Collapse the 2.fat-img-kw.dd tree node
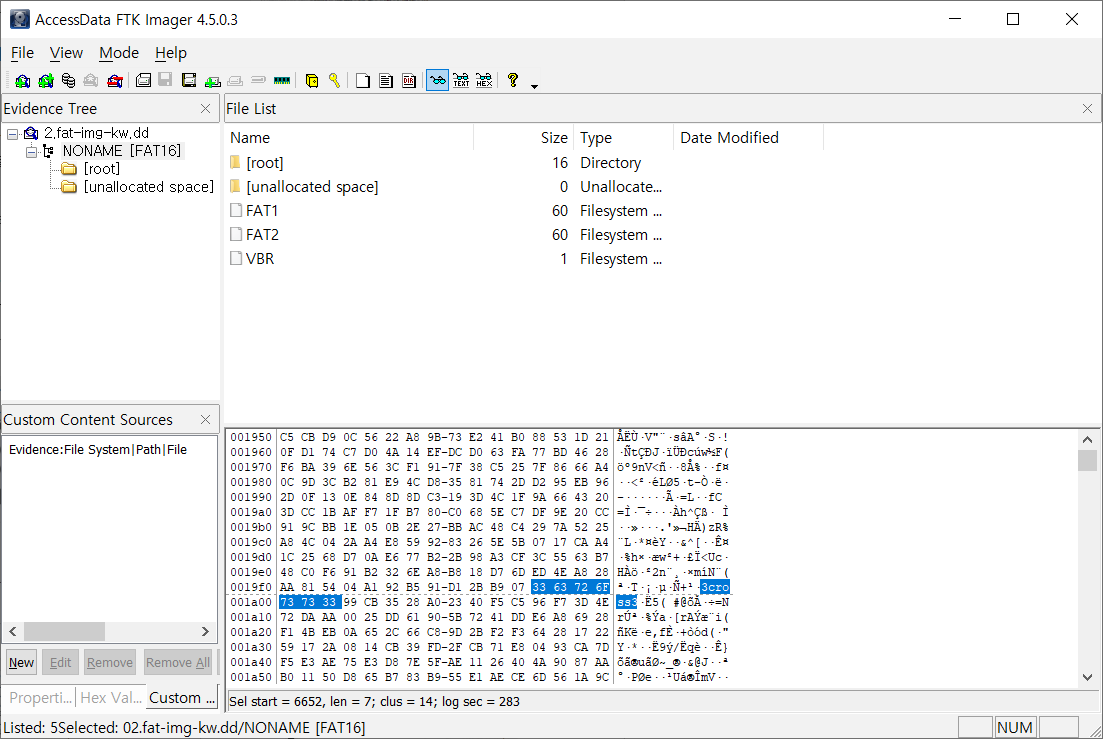This screenshot has width=1103, height=739. pyautogui.click(x=13, y=134)
